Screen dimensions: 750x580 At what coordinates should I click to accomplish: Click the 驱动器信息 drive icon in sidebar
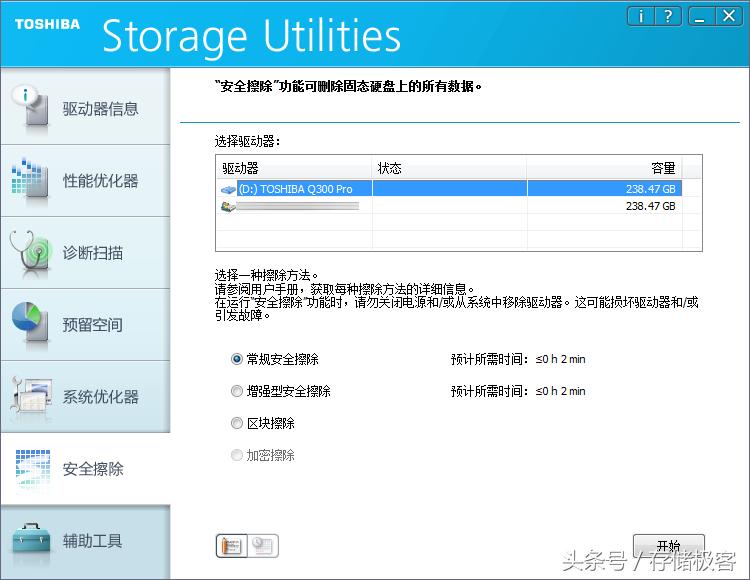32,108
